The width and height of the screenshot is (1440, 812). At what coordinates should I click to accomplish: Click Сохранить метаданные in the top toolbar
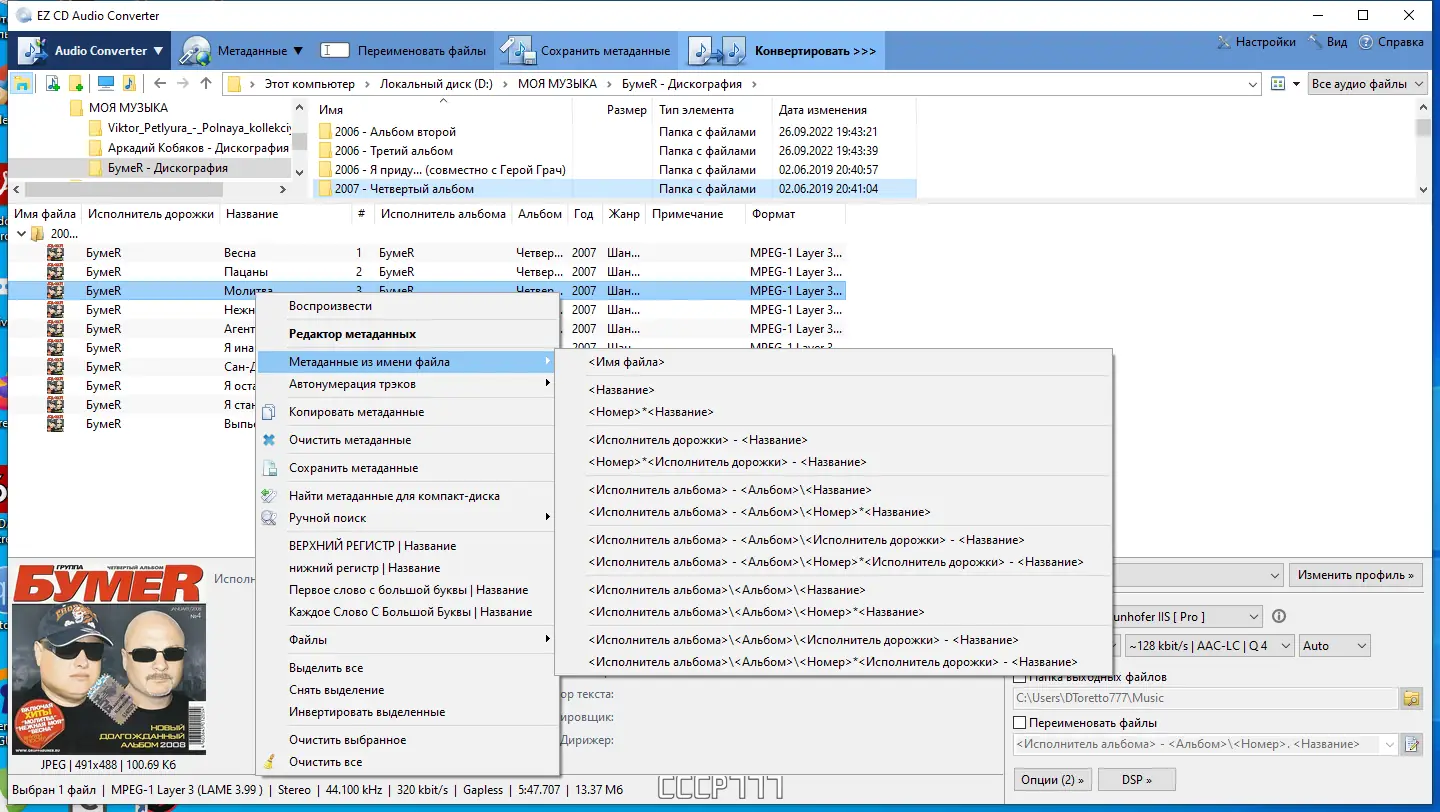coord(586,50)
